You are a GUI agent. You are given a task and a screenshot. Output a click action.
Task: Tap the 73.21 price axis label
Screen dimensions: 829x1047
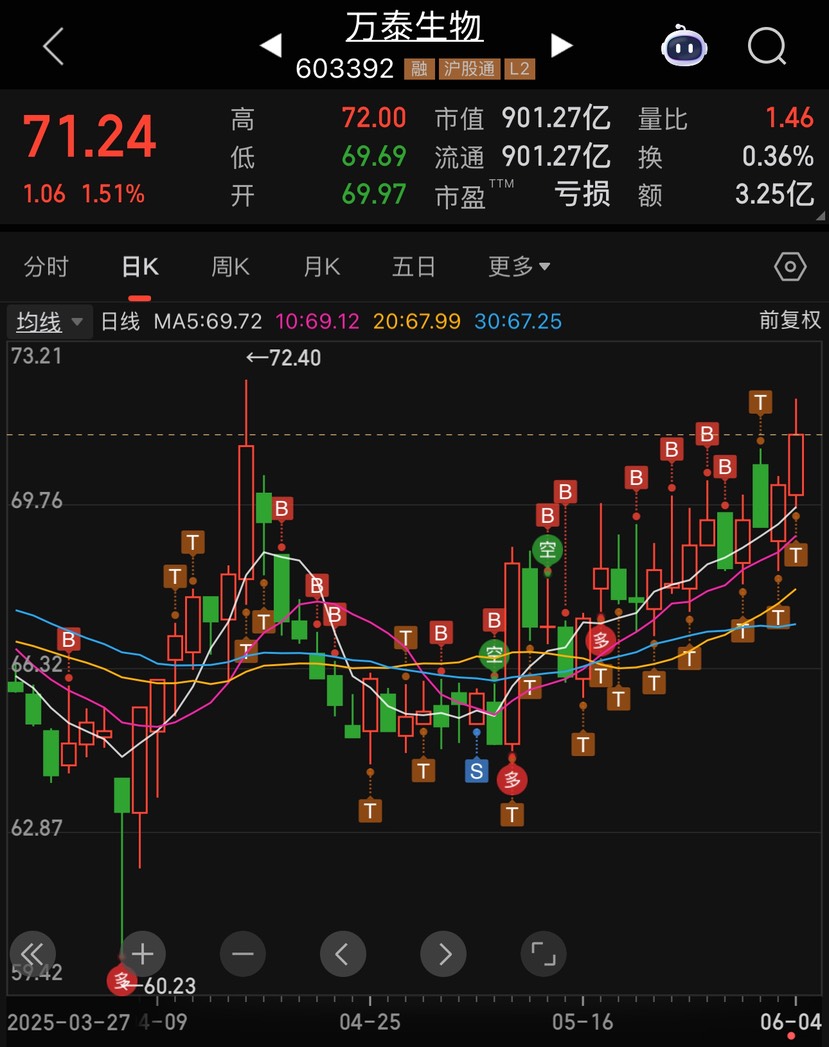(37, 356)
